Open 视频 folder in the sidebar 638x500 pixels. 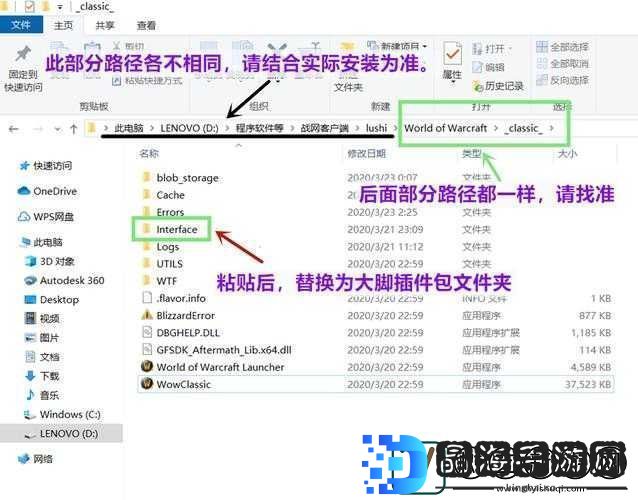click(x=42, y=318)
